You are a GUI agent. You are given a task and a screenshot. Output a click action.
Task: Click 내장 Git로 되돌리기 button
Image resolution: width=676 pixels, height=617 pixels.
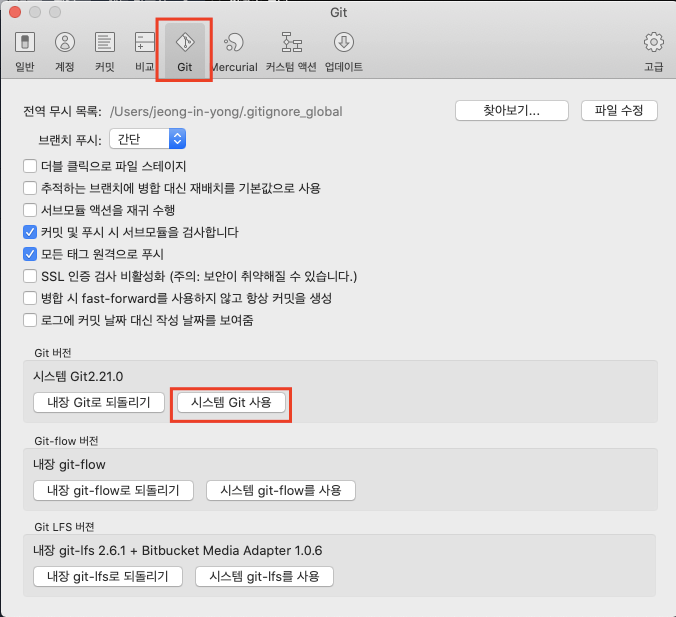[x=99, y=402]
